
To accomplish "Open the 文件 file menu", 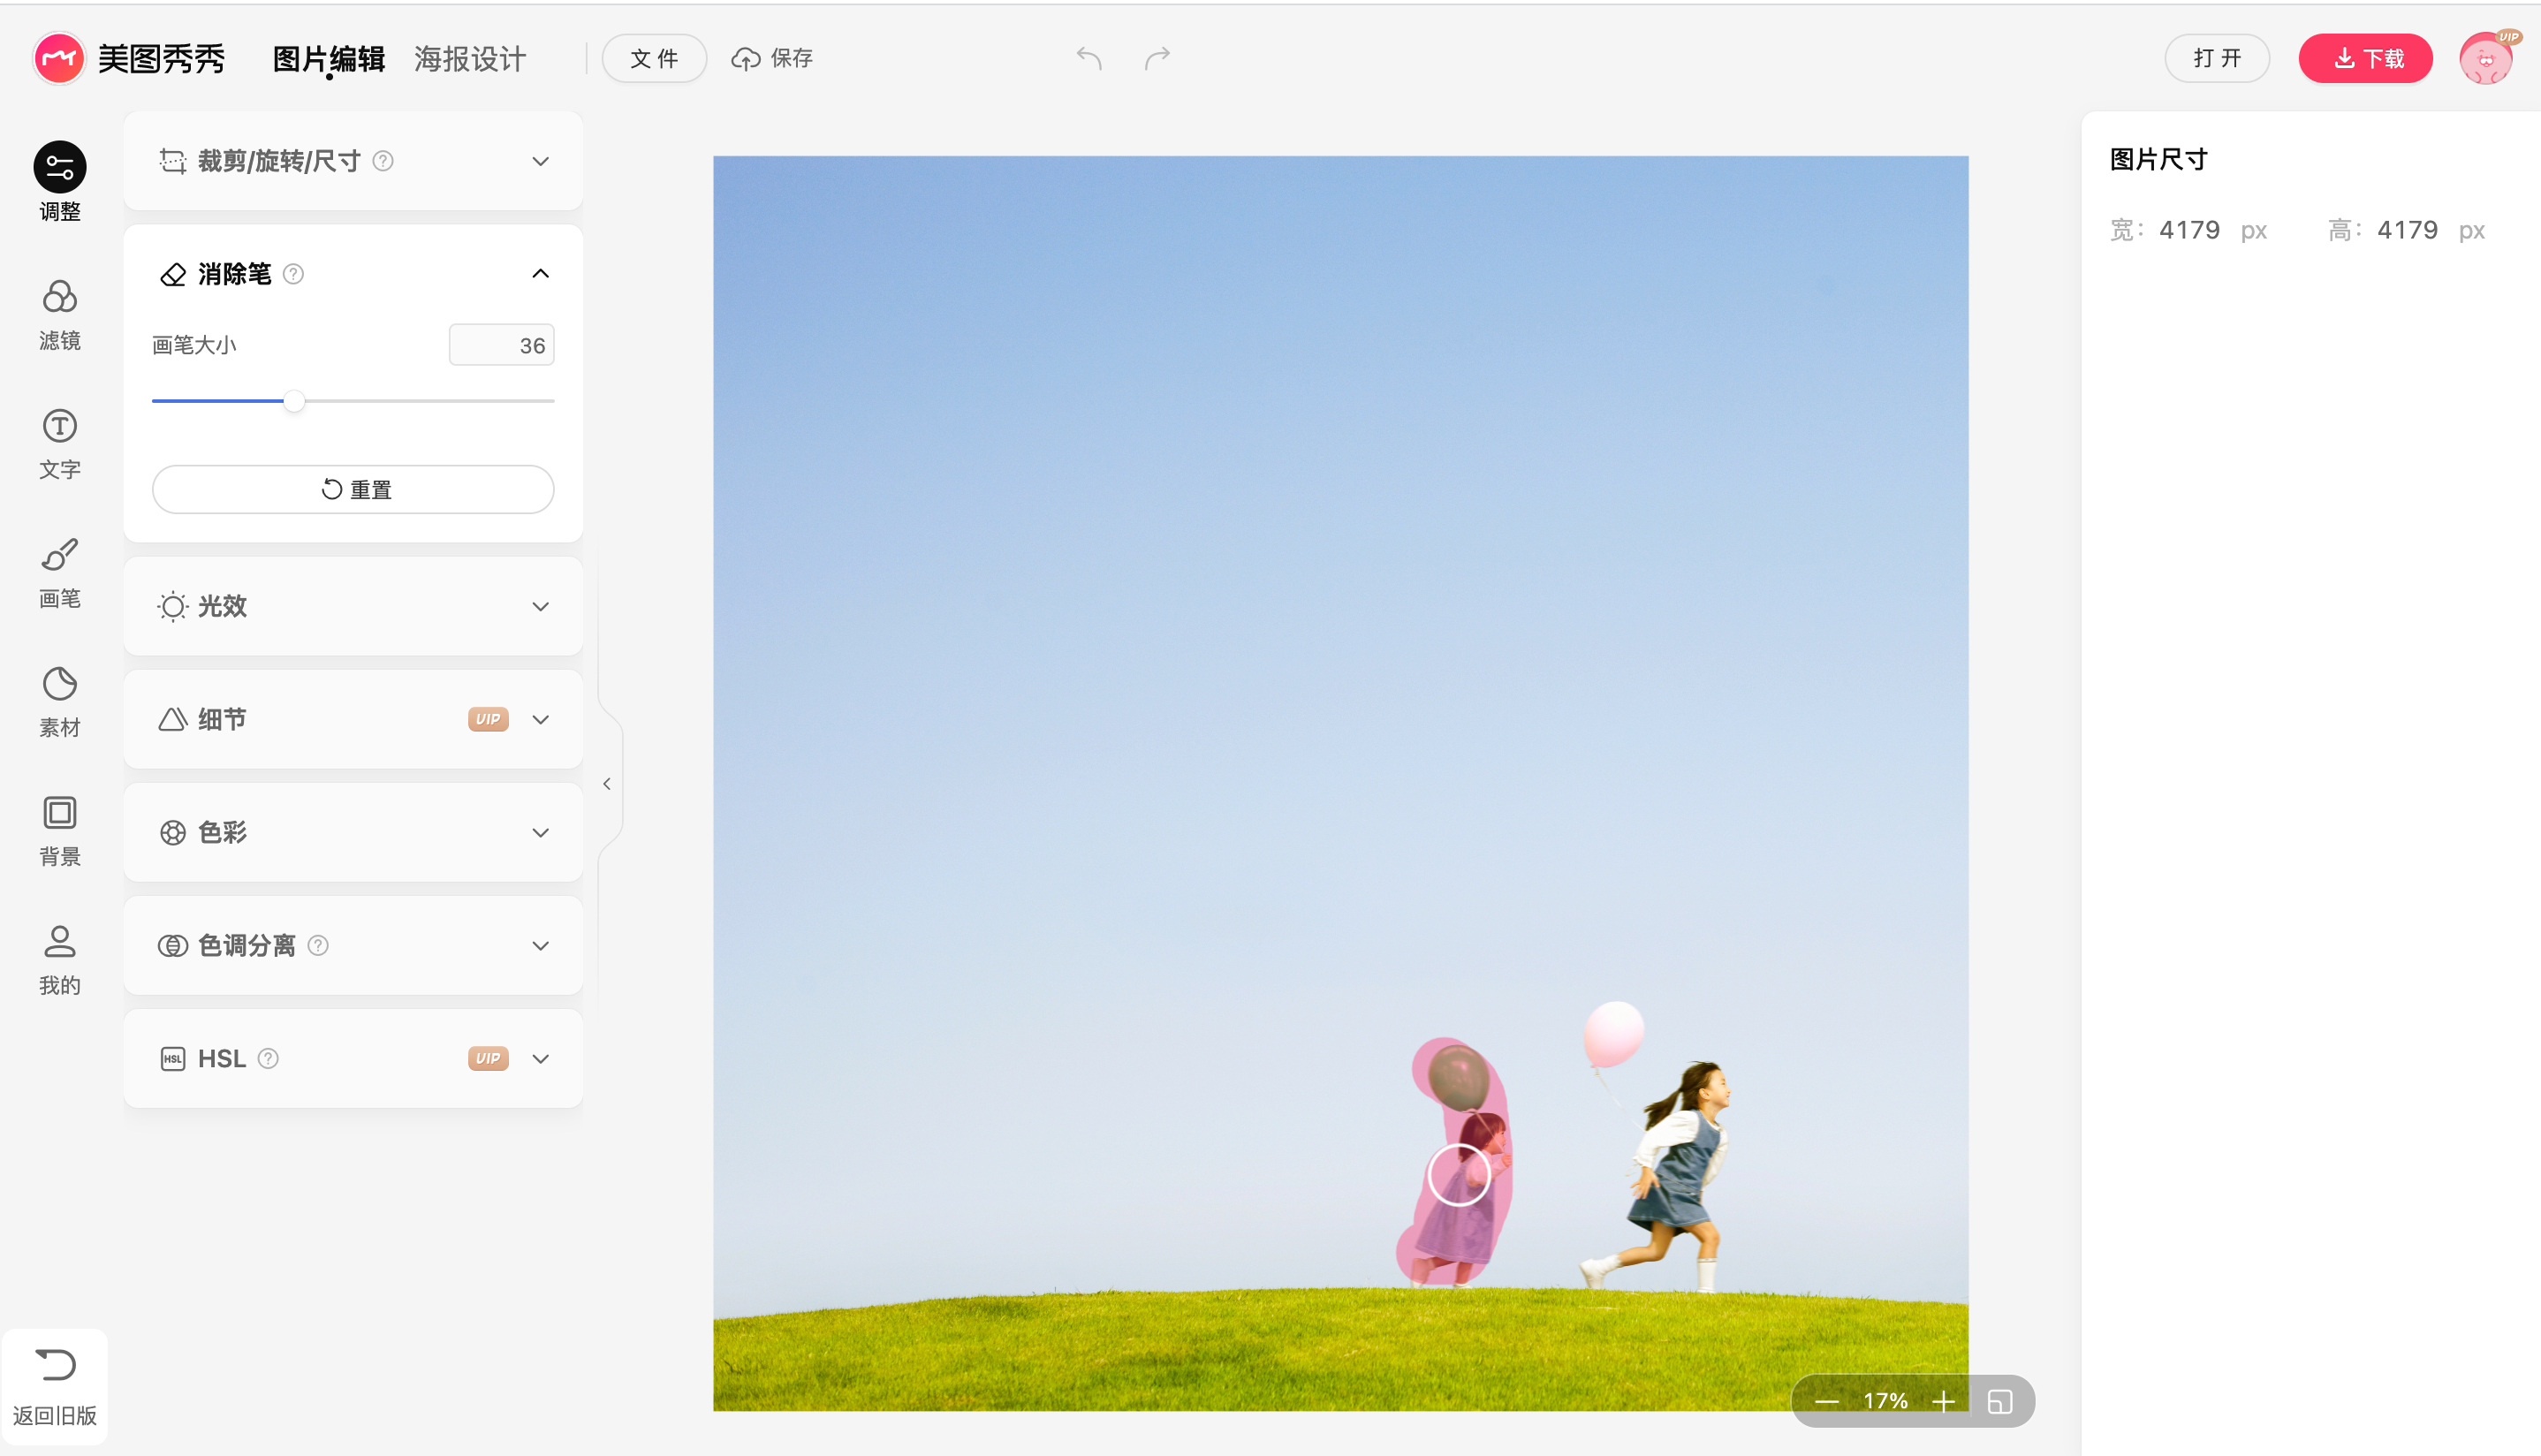I will click(654, 59).
